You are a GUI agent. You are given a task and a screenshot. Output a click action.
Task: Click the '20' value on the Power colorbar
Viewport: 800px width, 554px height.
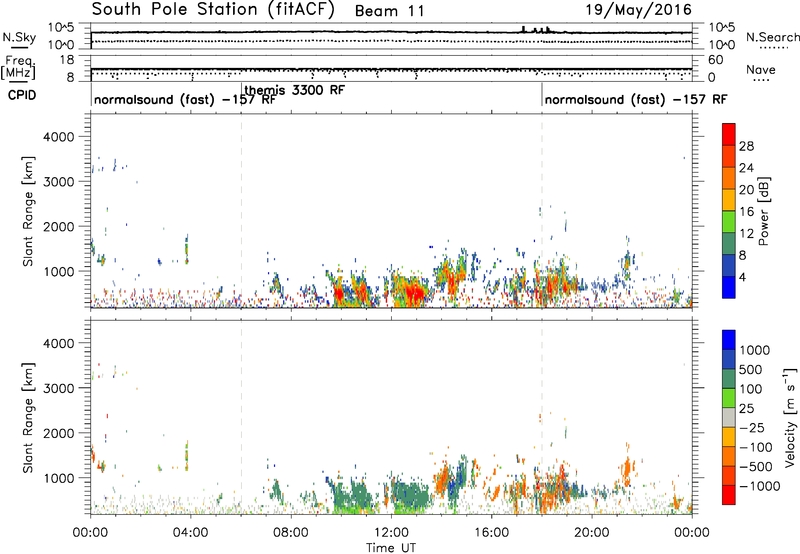pos(746,190)
